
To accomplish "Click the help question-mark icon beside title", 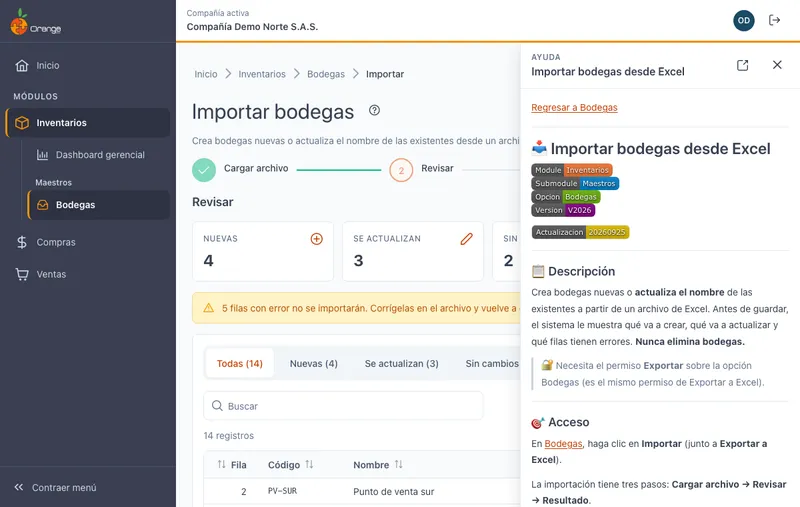I will (374, 110).
